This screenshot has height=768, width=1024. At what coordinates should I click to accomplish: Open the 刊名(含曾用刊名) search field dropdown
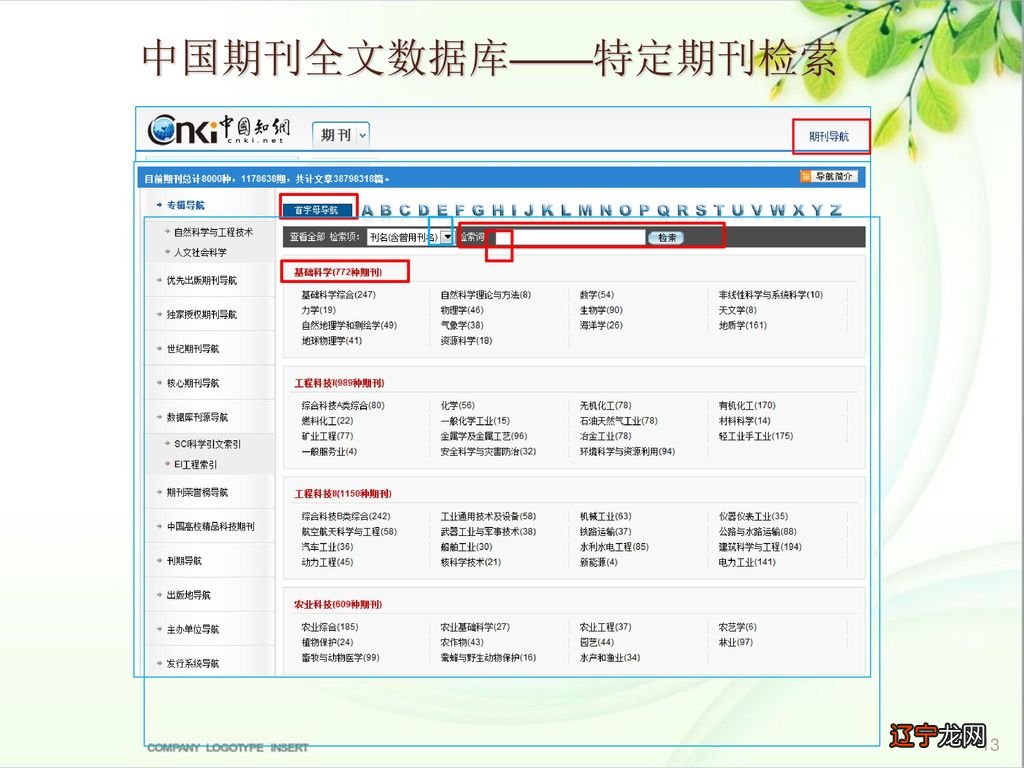[446, 237]
